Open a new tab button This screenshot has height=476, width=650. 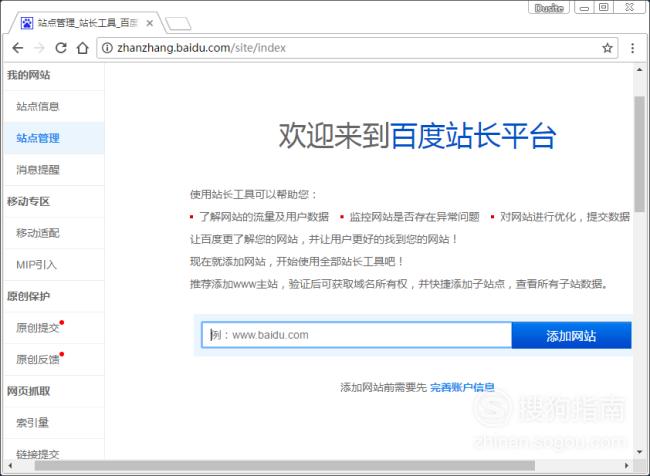coord(178,24)
